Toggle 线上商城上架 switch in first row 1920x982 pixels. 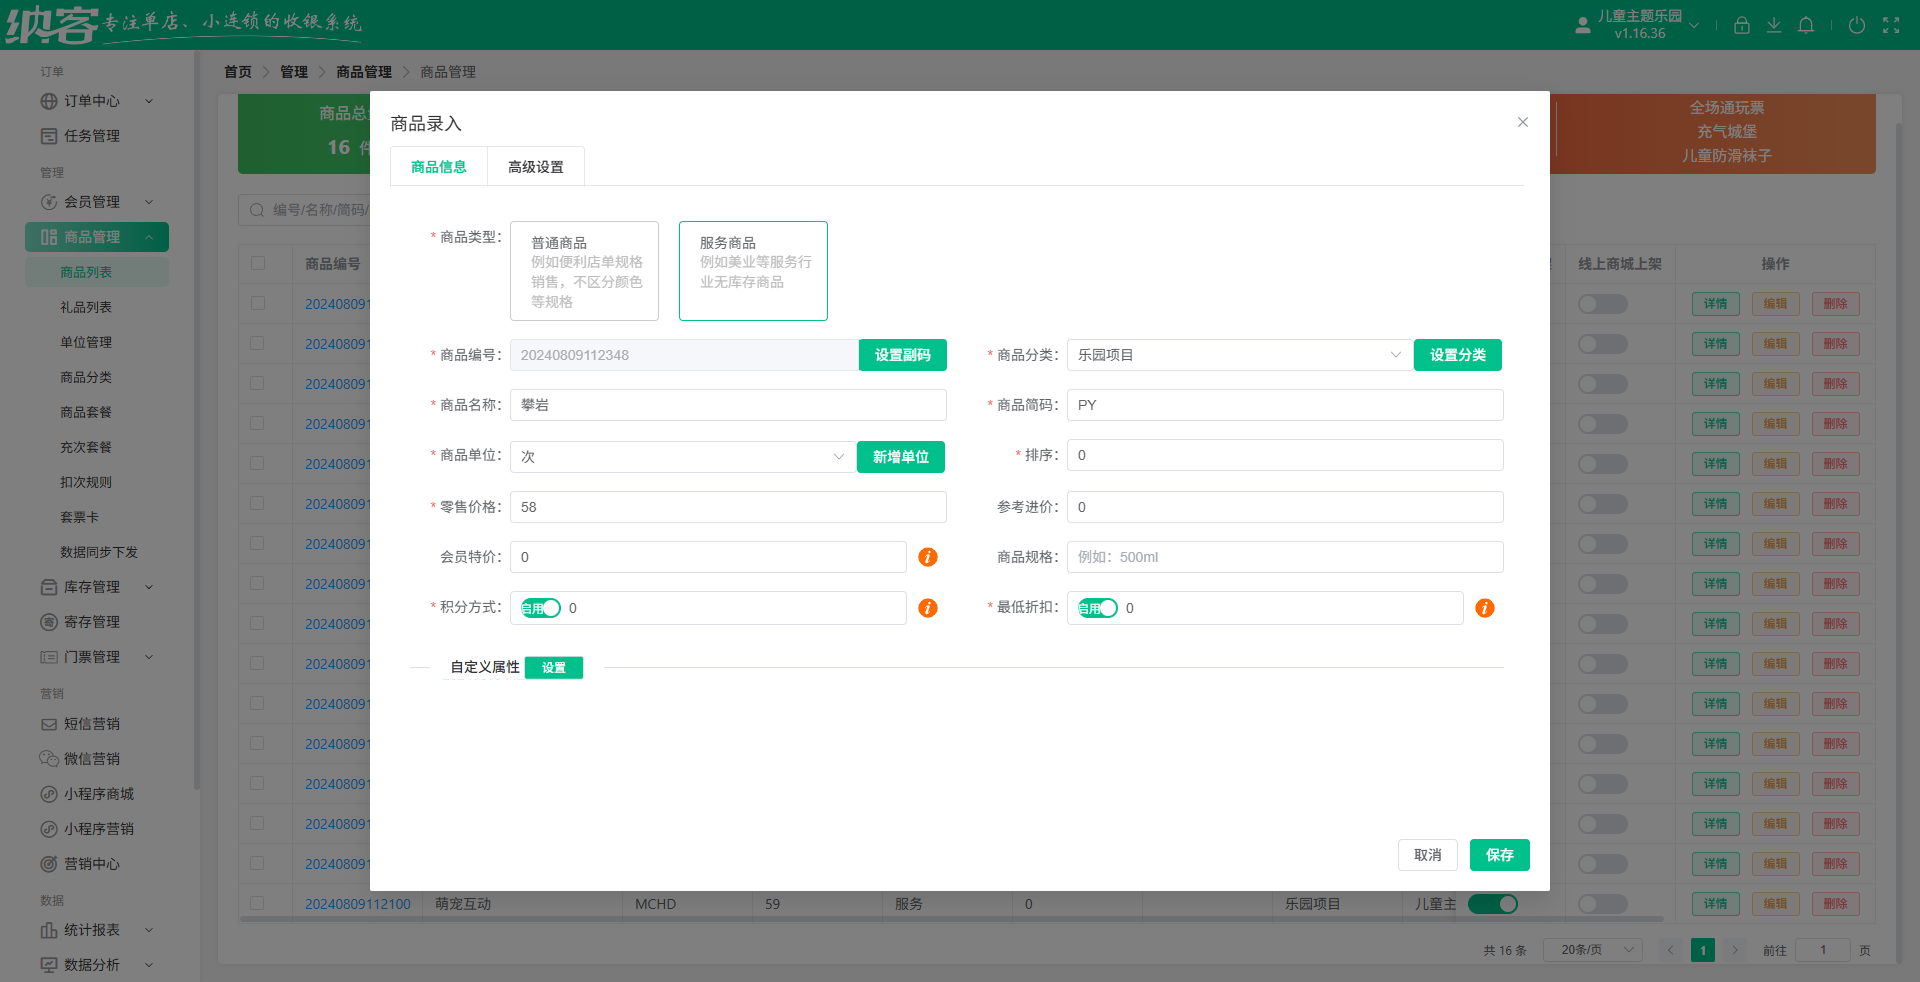click(x=1603, y=304)
